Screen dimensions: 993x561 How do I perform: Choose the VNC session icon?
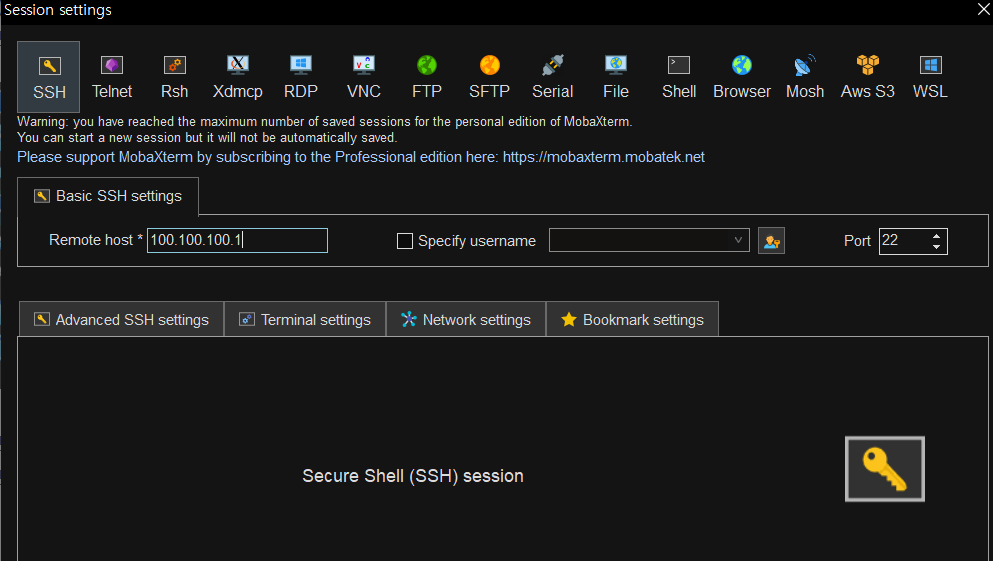point(364,77)
